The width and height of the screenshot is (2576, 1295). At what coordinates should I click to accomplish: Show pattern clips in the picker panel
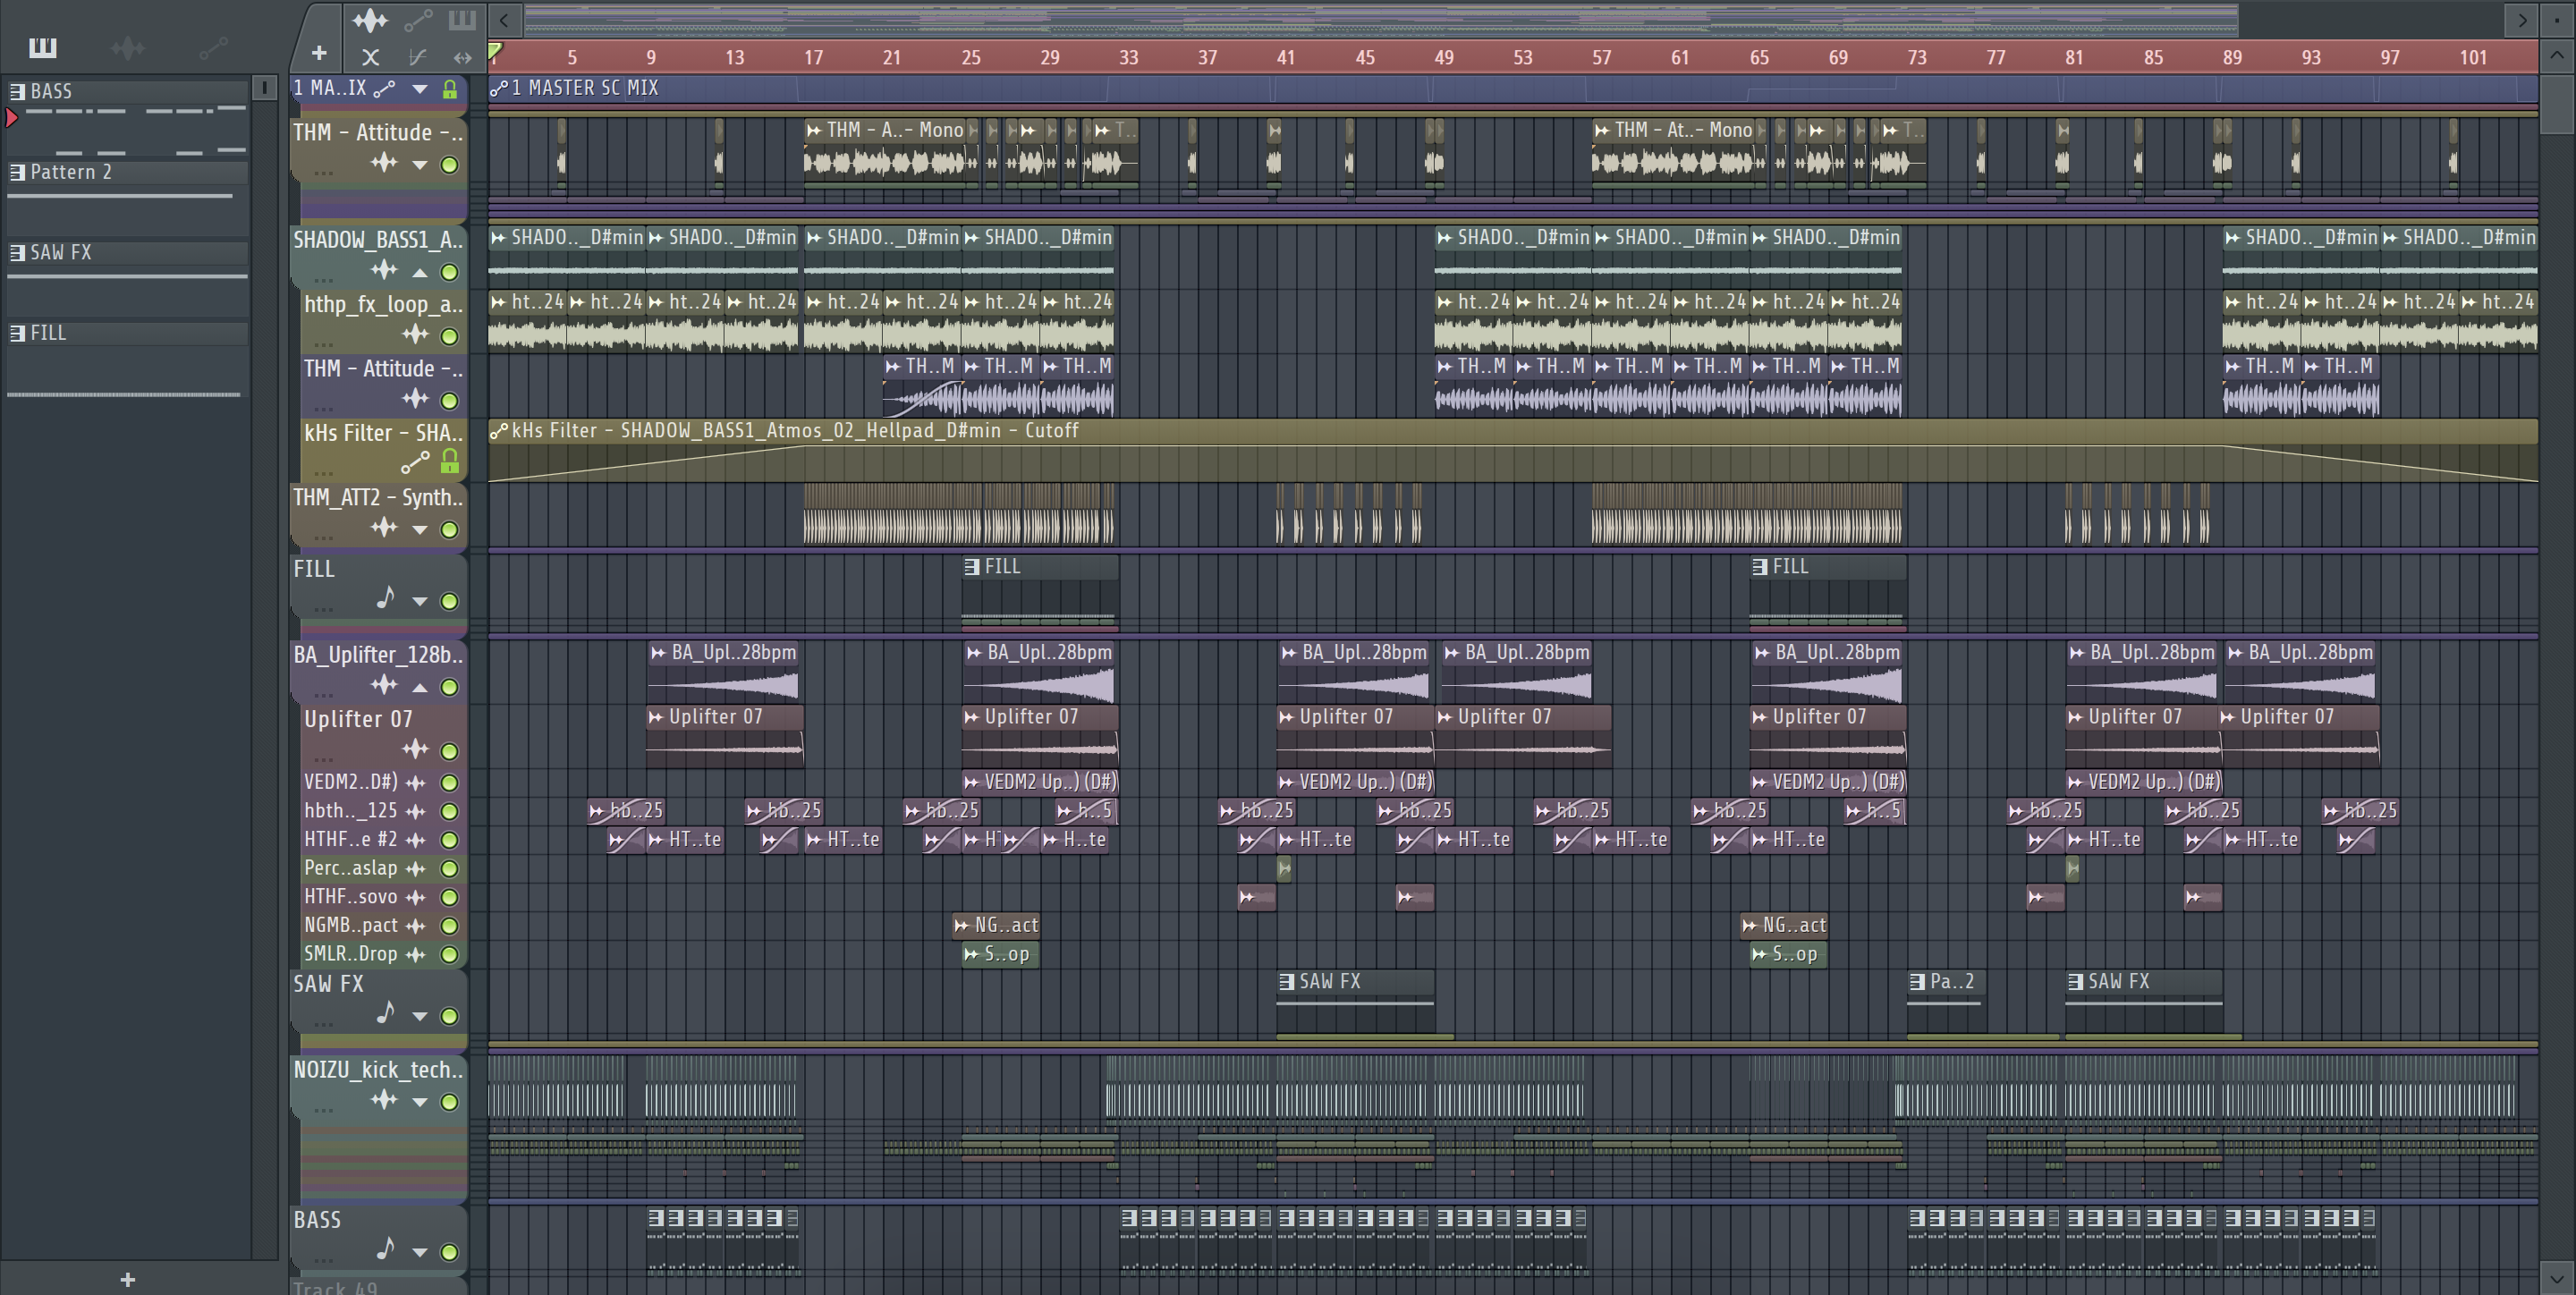[x=42, y=47]
